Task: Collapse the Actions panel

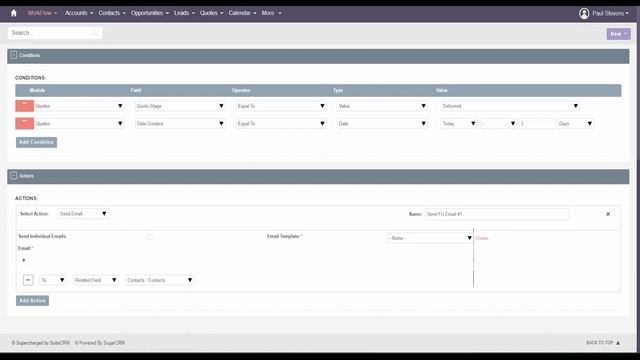Action: (x=14, y=176)
